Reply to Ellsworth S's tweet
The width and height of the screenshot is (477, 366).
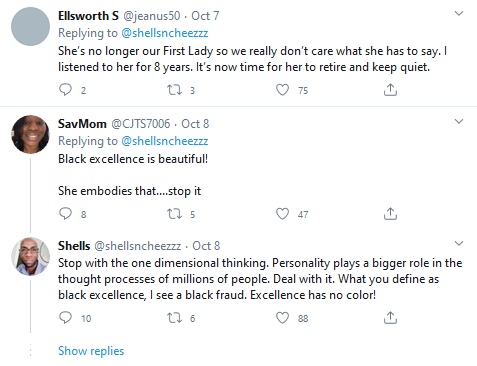point(65,90)
